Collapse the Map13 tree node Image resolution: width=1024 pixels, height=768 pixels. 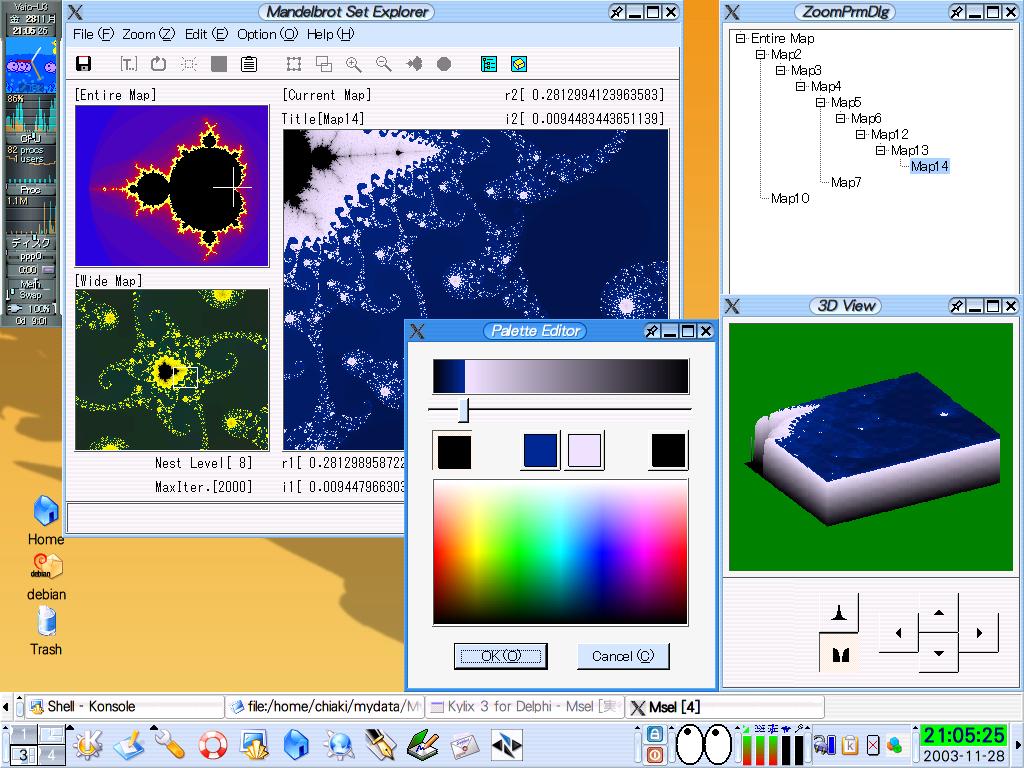pyautogui.click(x=881, y=151)
